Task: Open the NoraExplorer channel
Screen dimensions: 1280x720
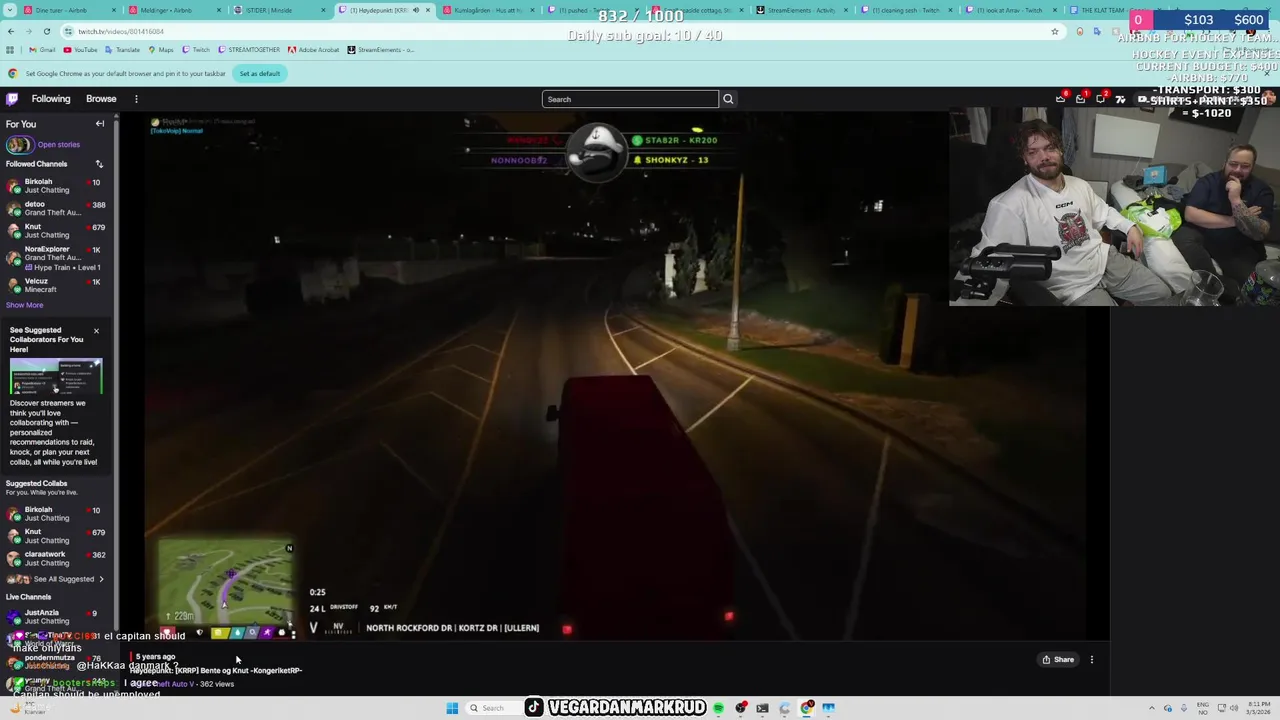Action: pos(56,257)
